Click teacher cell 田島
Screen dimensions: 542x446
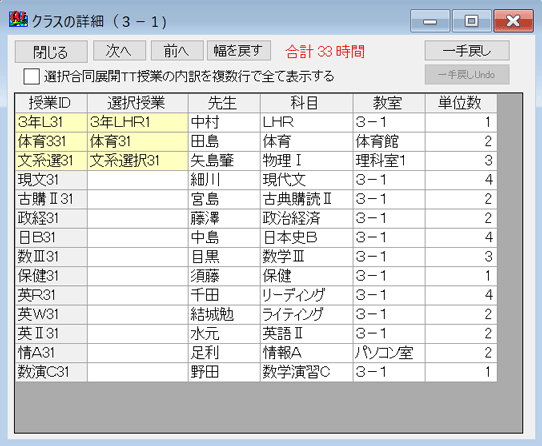[x=224, y=141]
